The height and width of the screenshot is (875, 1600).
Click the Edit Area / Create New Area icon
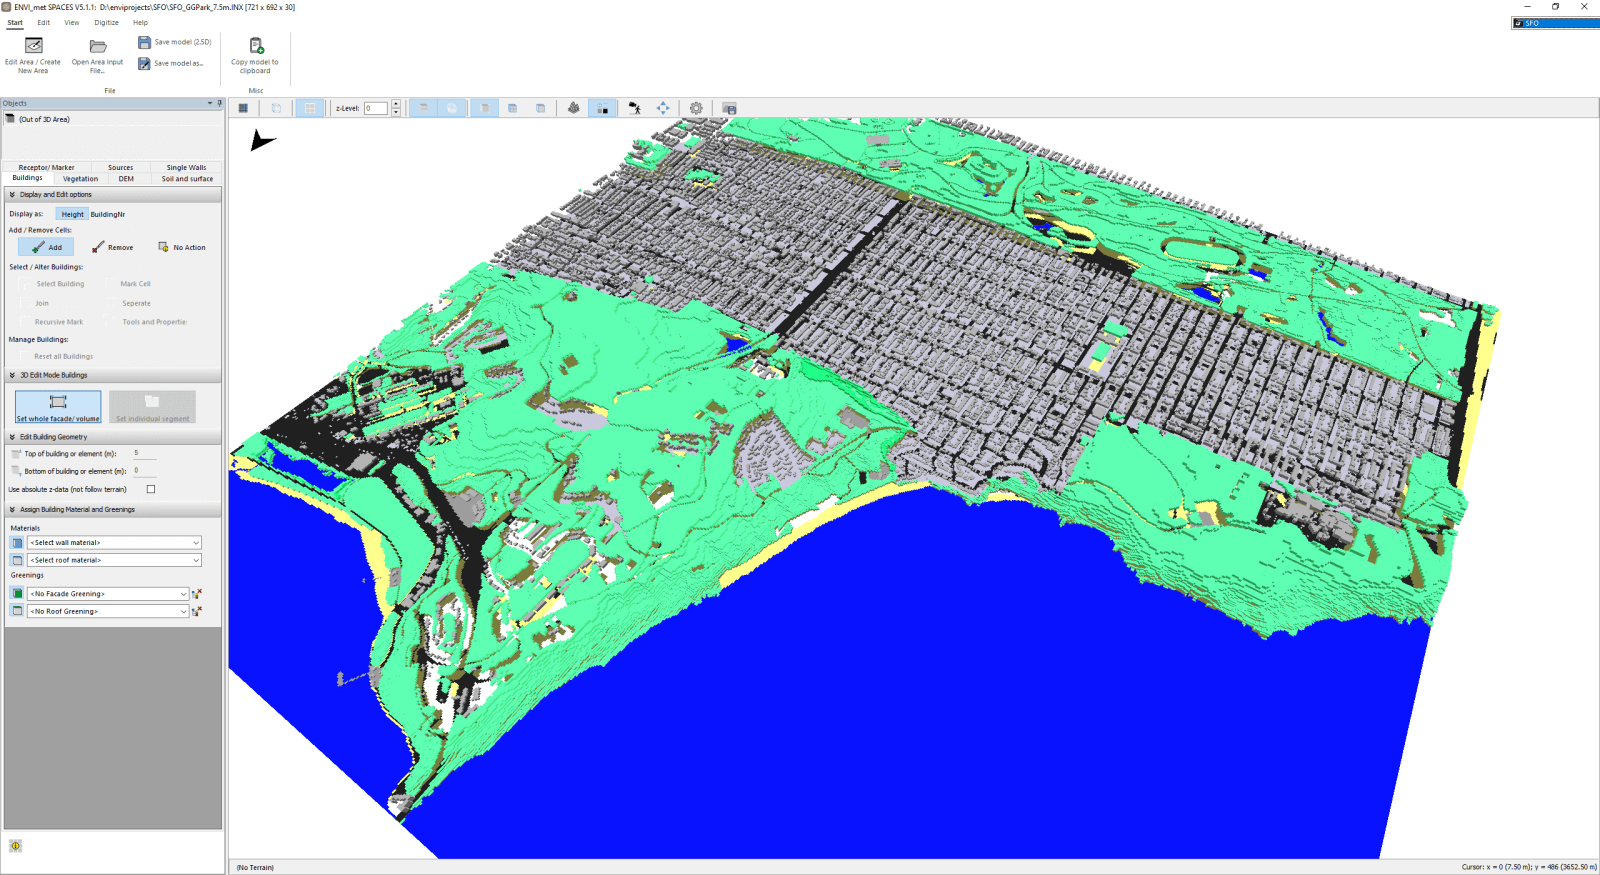point(33,46)
